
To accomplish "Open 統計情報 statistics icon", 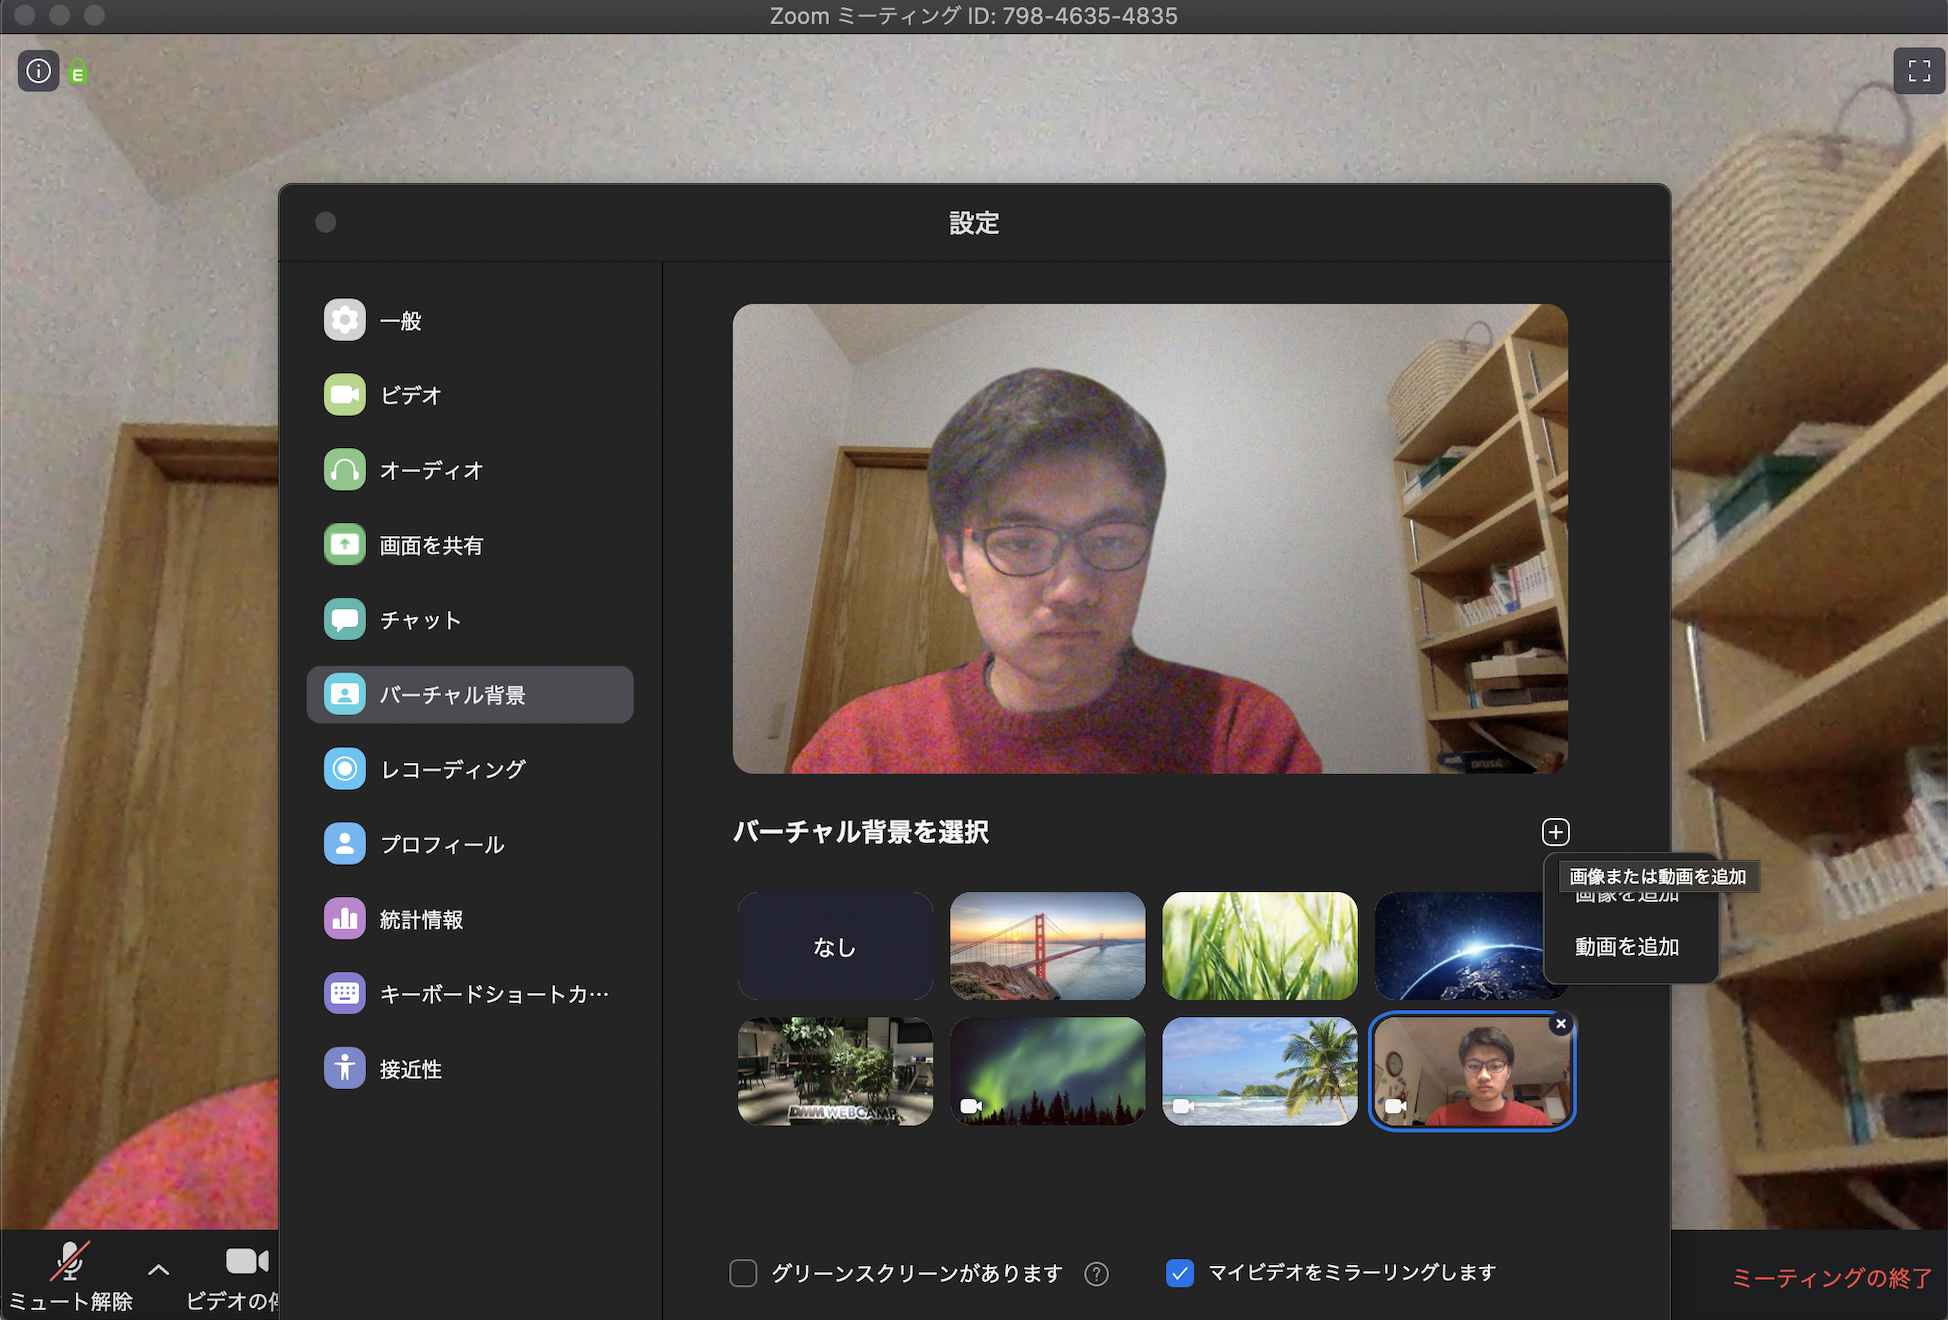I will pos(344,919).
